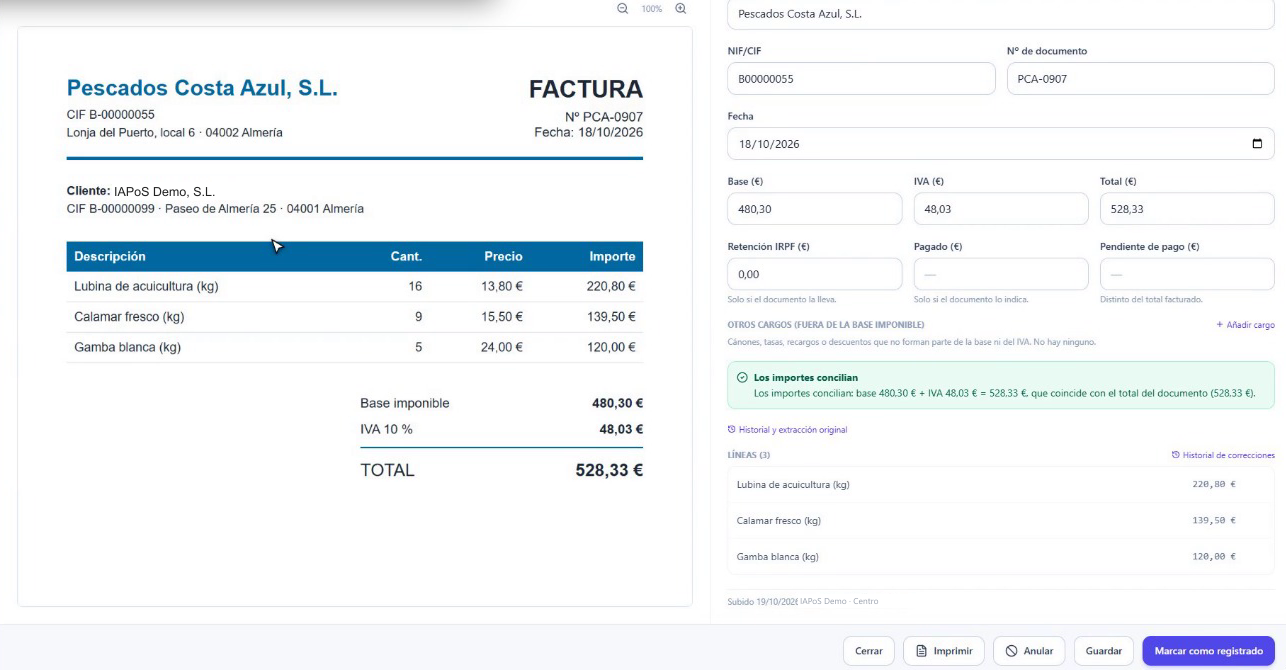Click the FACTURA title on the invoice
The width and height of the screenshot is (1286, 670).
(x=586, y=89)
